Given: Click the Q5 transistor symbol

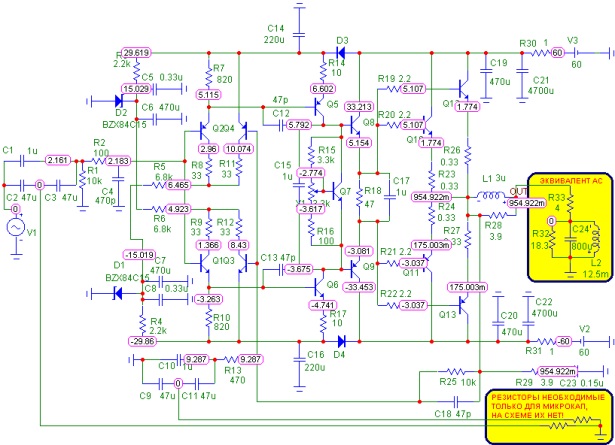Looking at the screenshot, I should [x=318, y=107].
